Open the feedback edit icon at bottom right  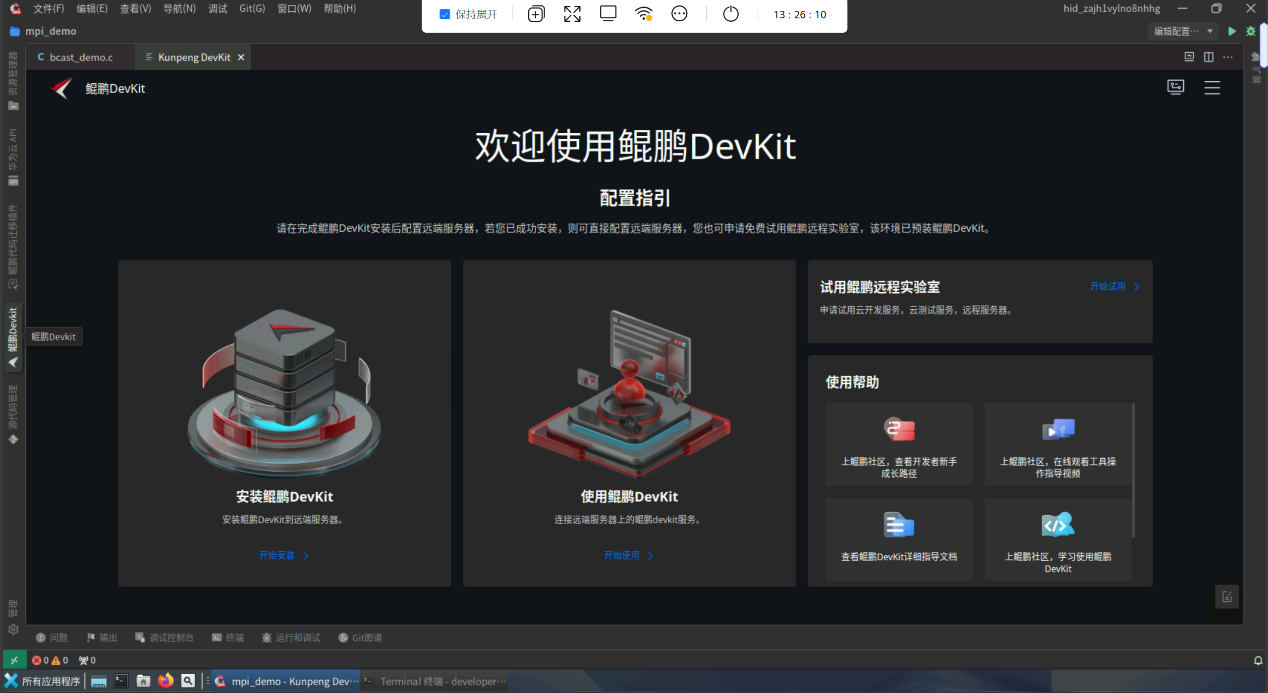pyautogui.click(x=1227, y=596)
